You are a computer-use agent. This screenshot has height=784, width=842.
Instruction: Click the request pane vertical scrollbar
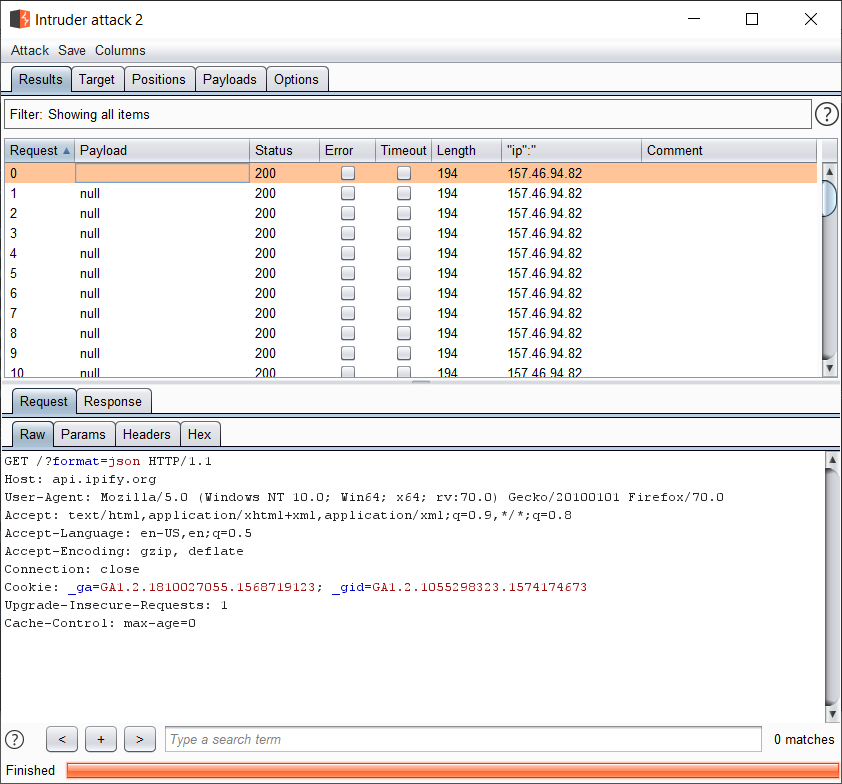click(832, 586)
